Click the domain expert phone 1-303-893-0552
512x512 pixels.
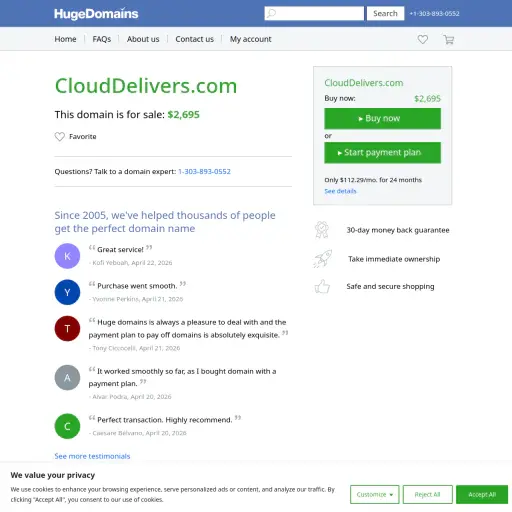204,171
